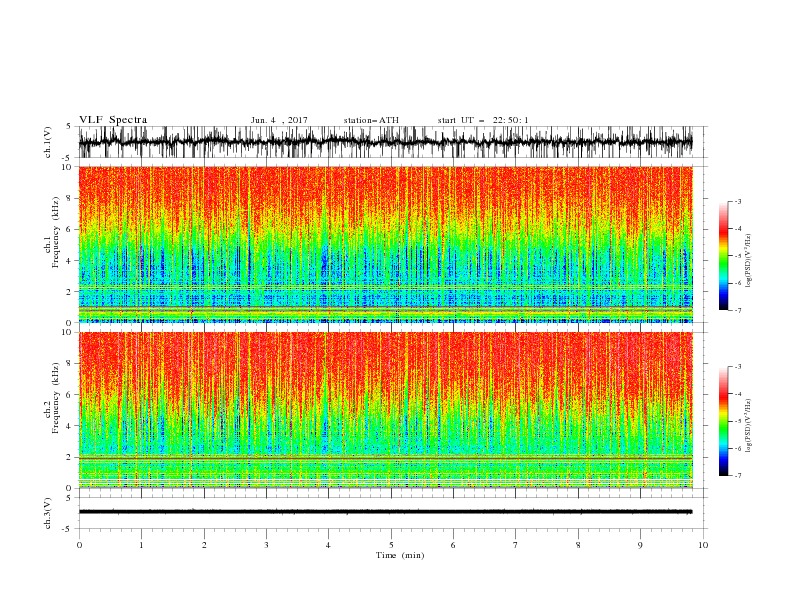Click the ch.3 flat waveform trace
Image resolution: width=792 pixels, height=612 pixels.
[x=385, y=512]
